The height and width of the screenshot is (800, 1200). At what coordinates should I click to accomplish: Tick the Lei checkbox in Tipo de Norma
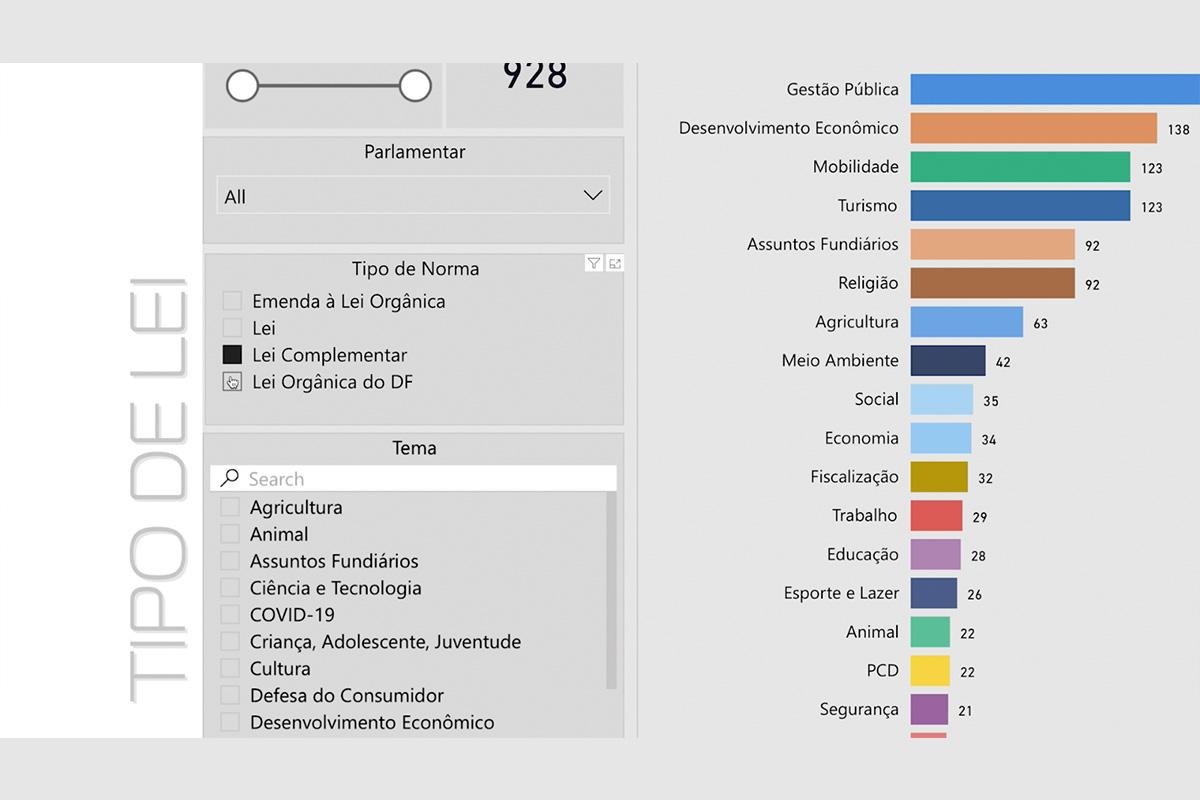tap(232, 328)
